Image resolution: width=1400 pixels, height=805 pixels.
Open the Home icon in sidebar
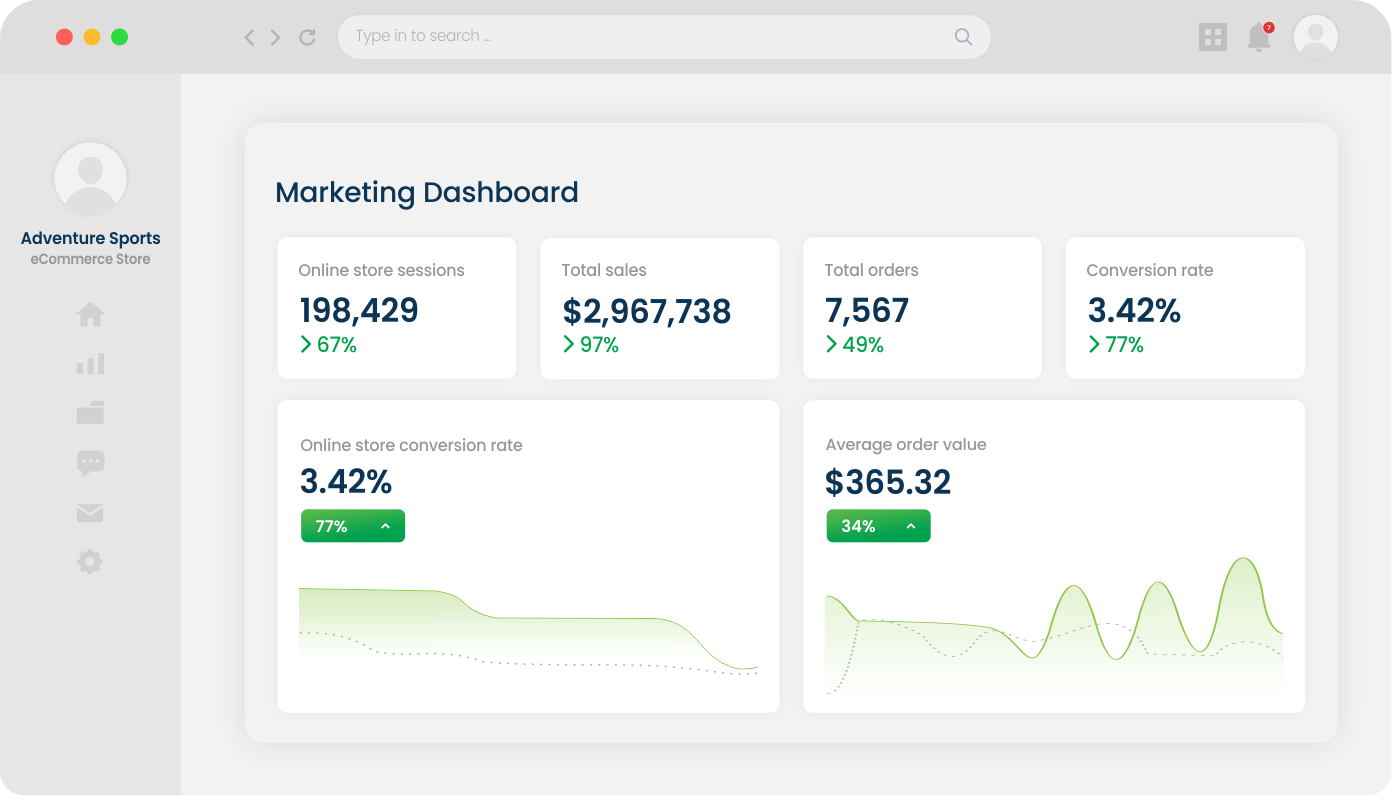(90, 315)
